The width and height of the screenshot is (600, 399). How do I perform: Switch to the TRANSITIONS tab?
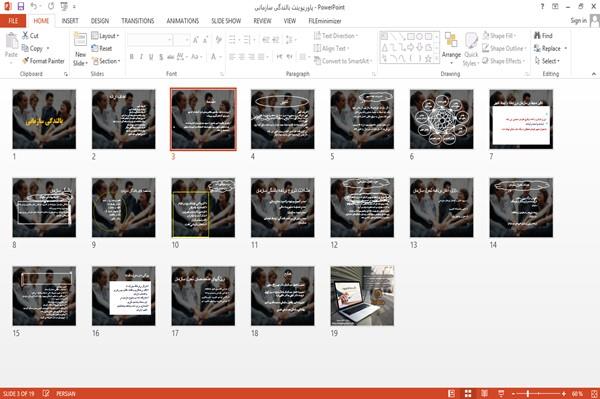coord(138,21)
